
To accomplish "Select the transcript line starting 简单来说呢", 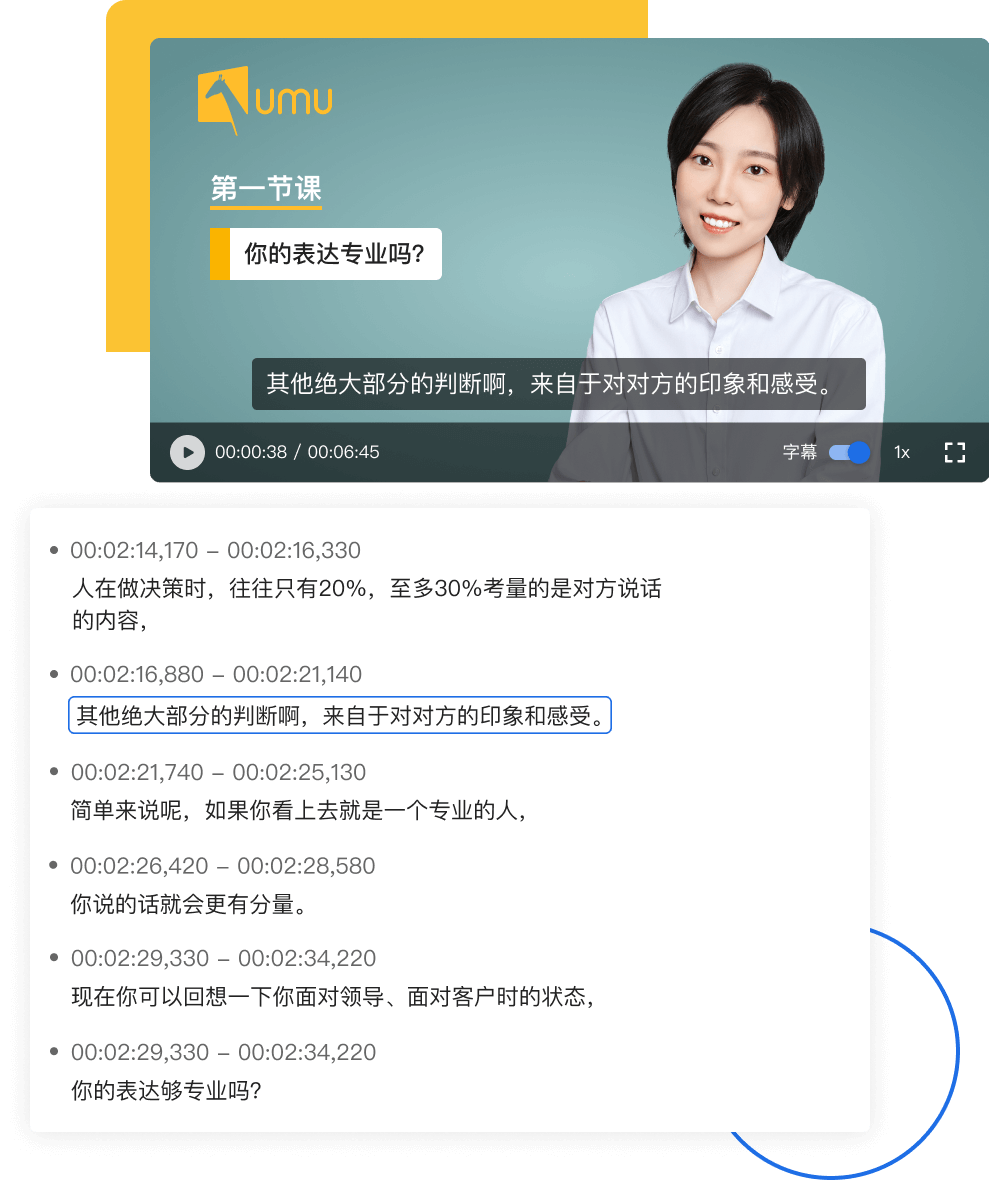I will [x=298, y=811].
